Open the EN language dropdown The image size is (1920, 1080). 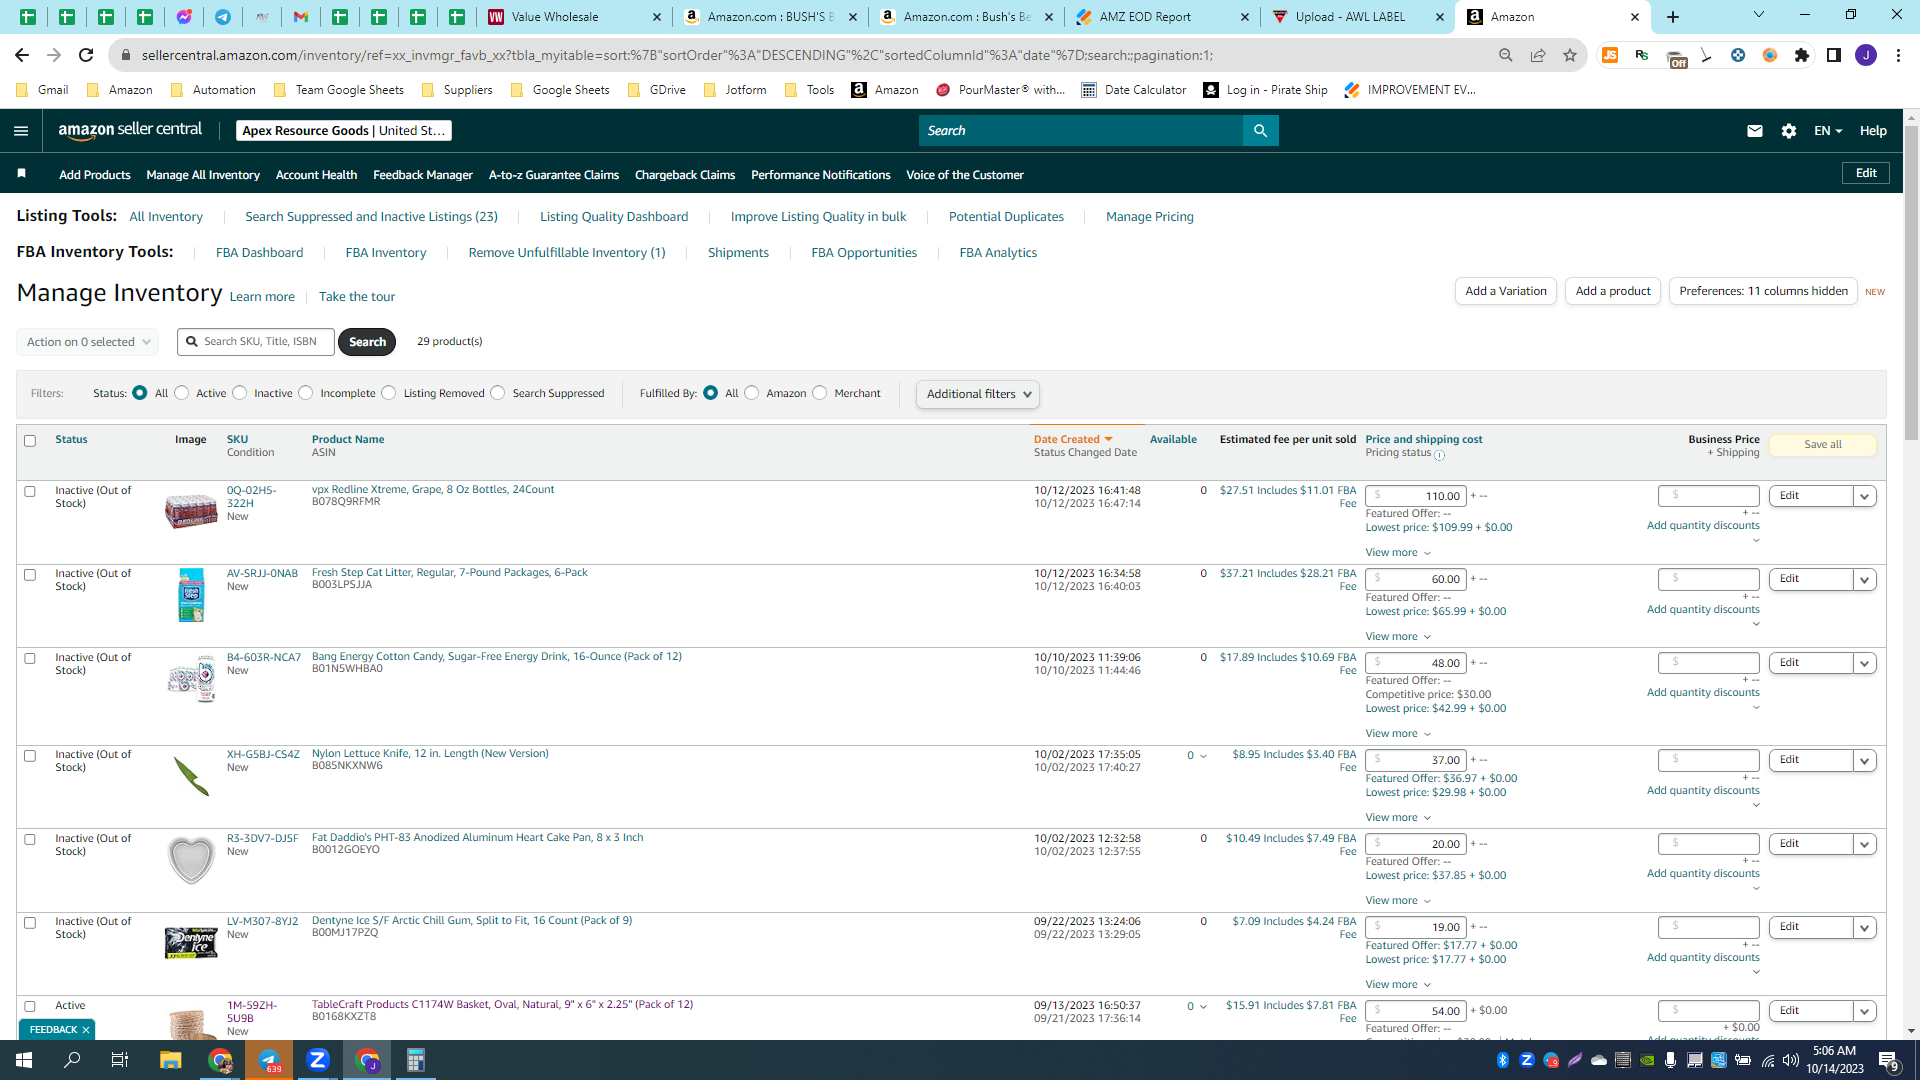click(x=1828, y=131)
